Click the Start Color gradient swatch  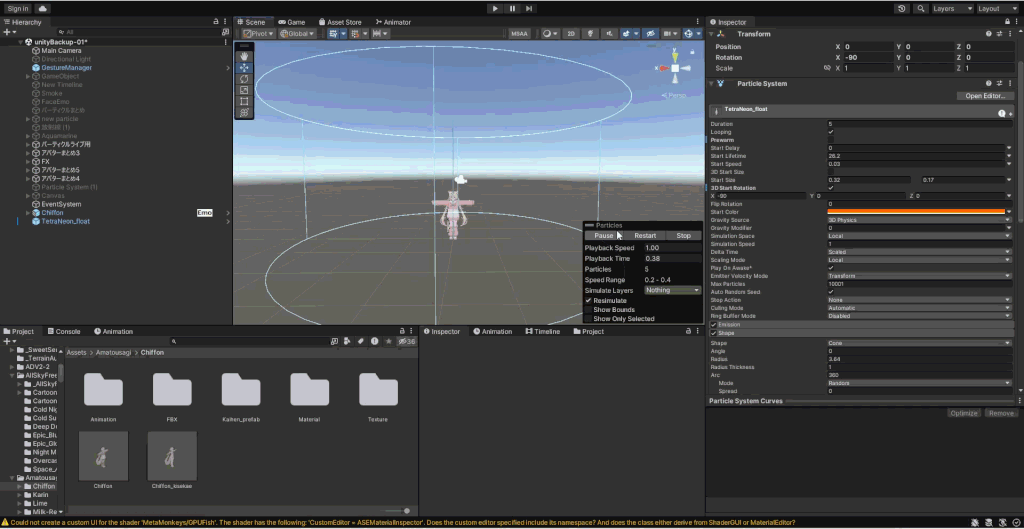(x=916, y=212)
